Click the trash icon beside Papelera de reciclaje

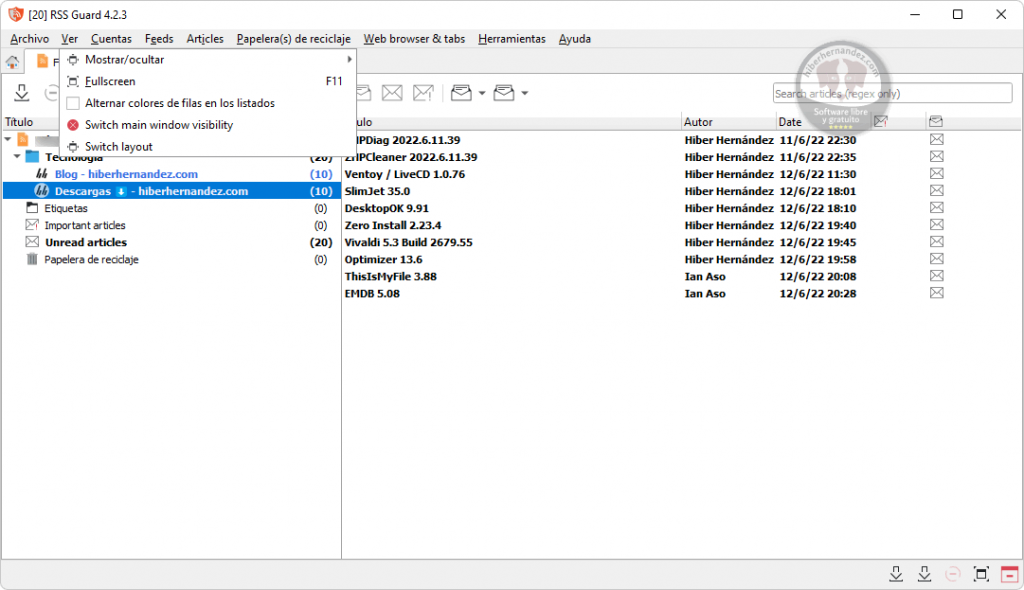pos(32,259)
